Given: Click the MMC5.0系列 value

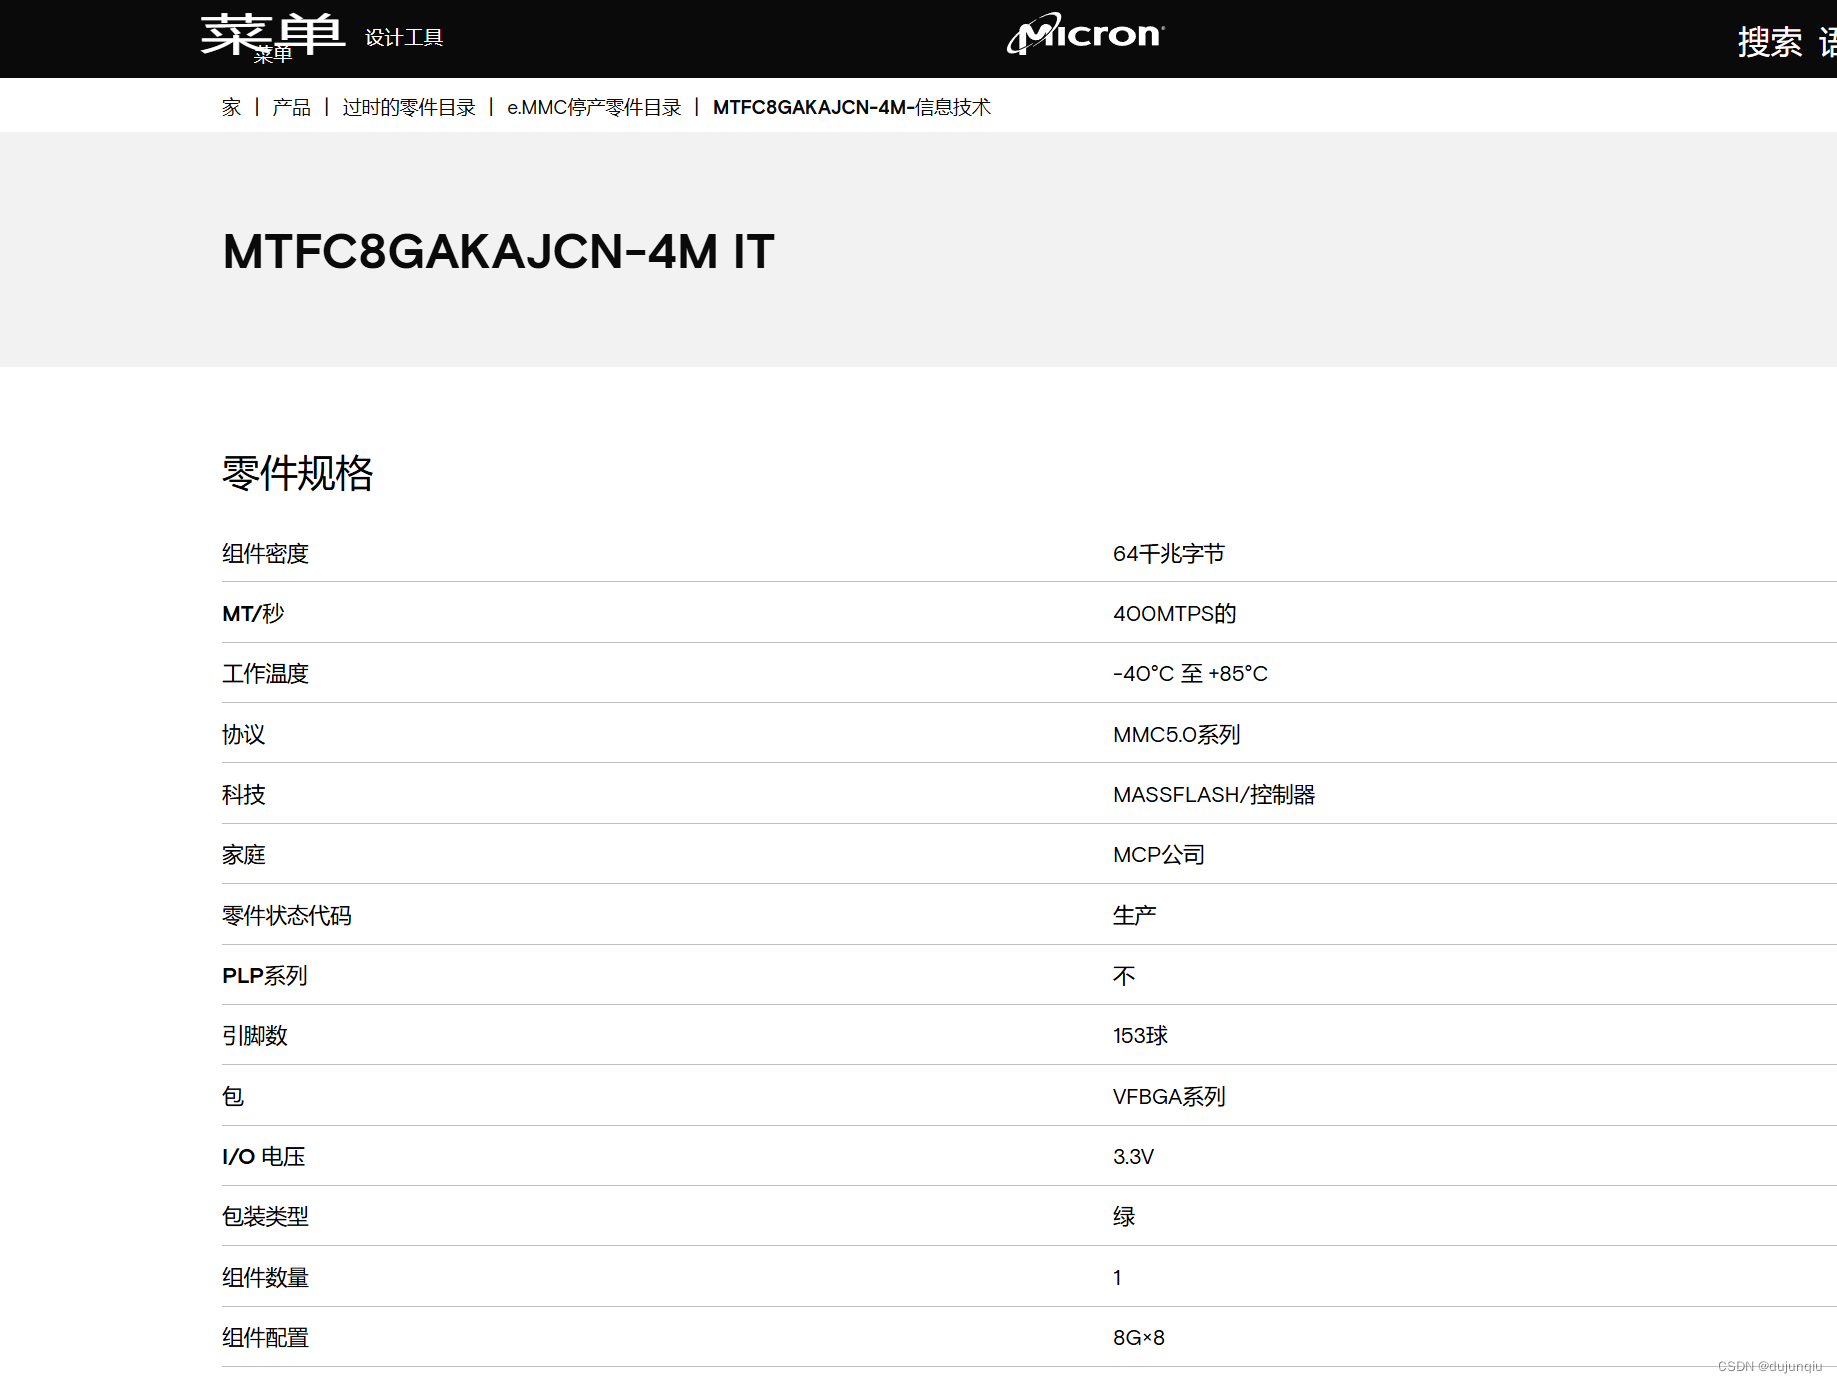Looking at the screenshot, I should (x=1176, y=734).
